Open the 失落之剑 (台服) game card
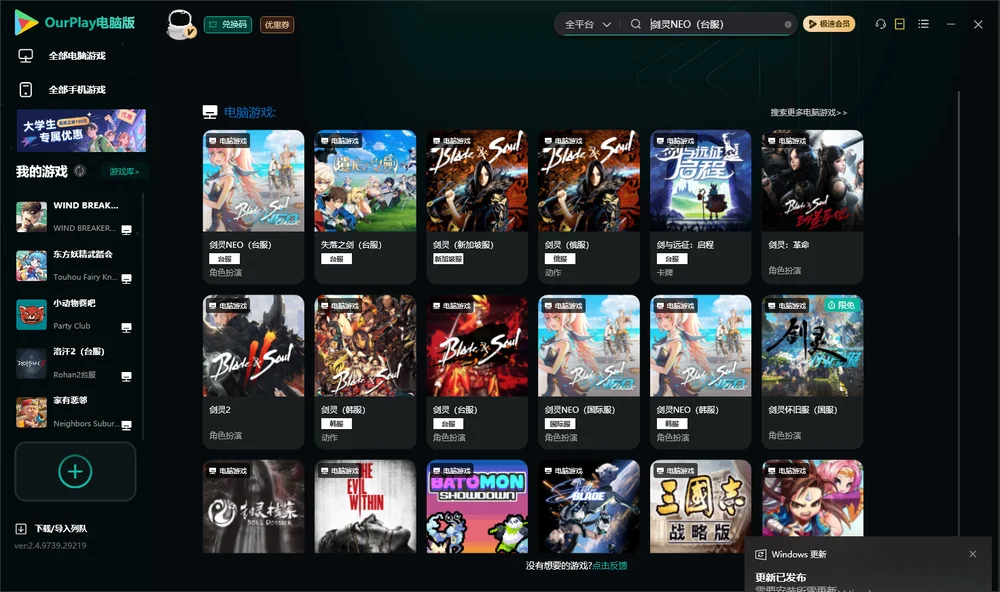Image resolution: width=1000 pixels, height=592 pixels. 365,207
